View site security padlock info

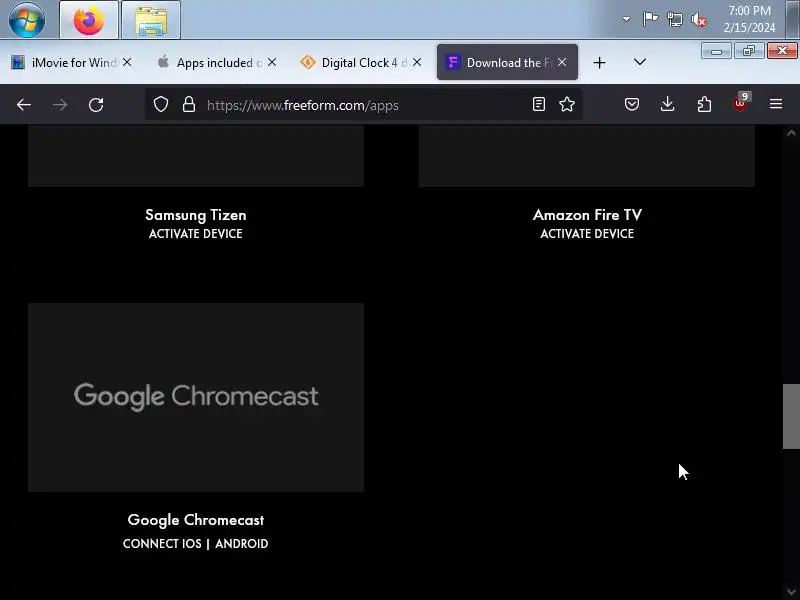(189, 105)
